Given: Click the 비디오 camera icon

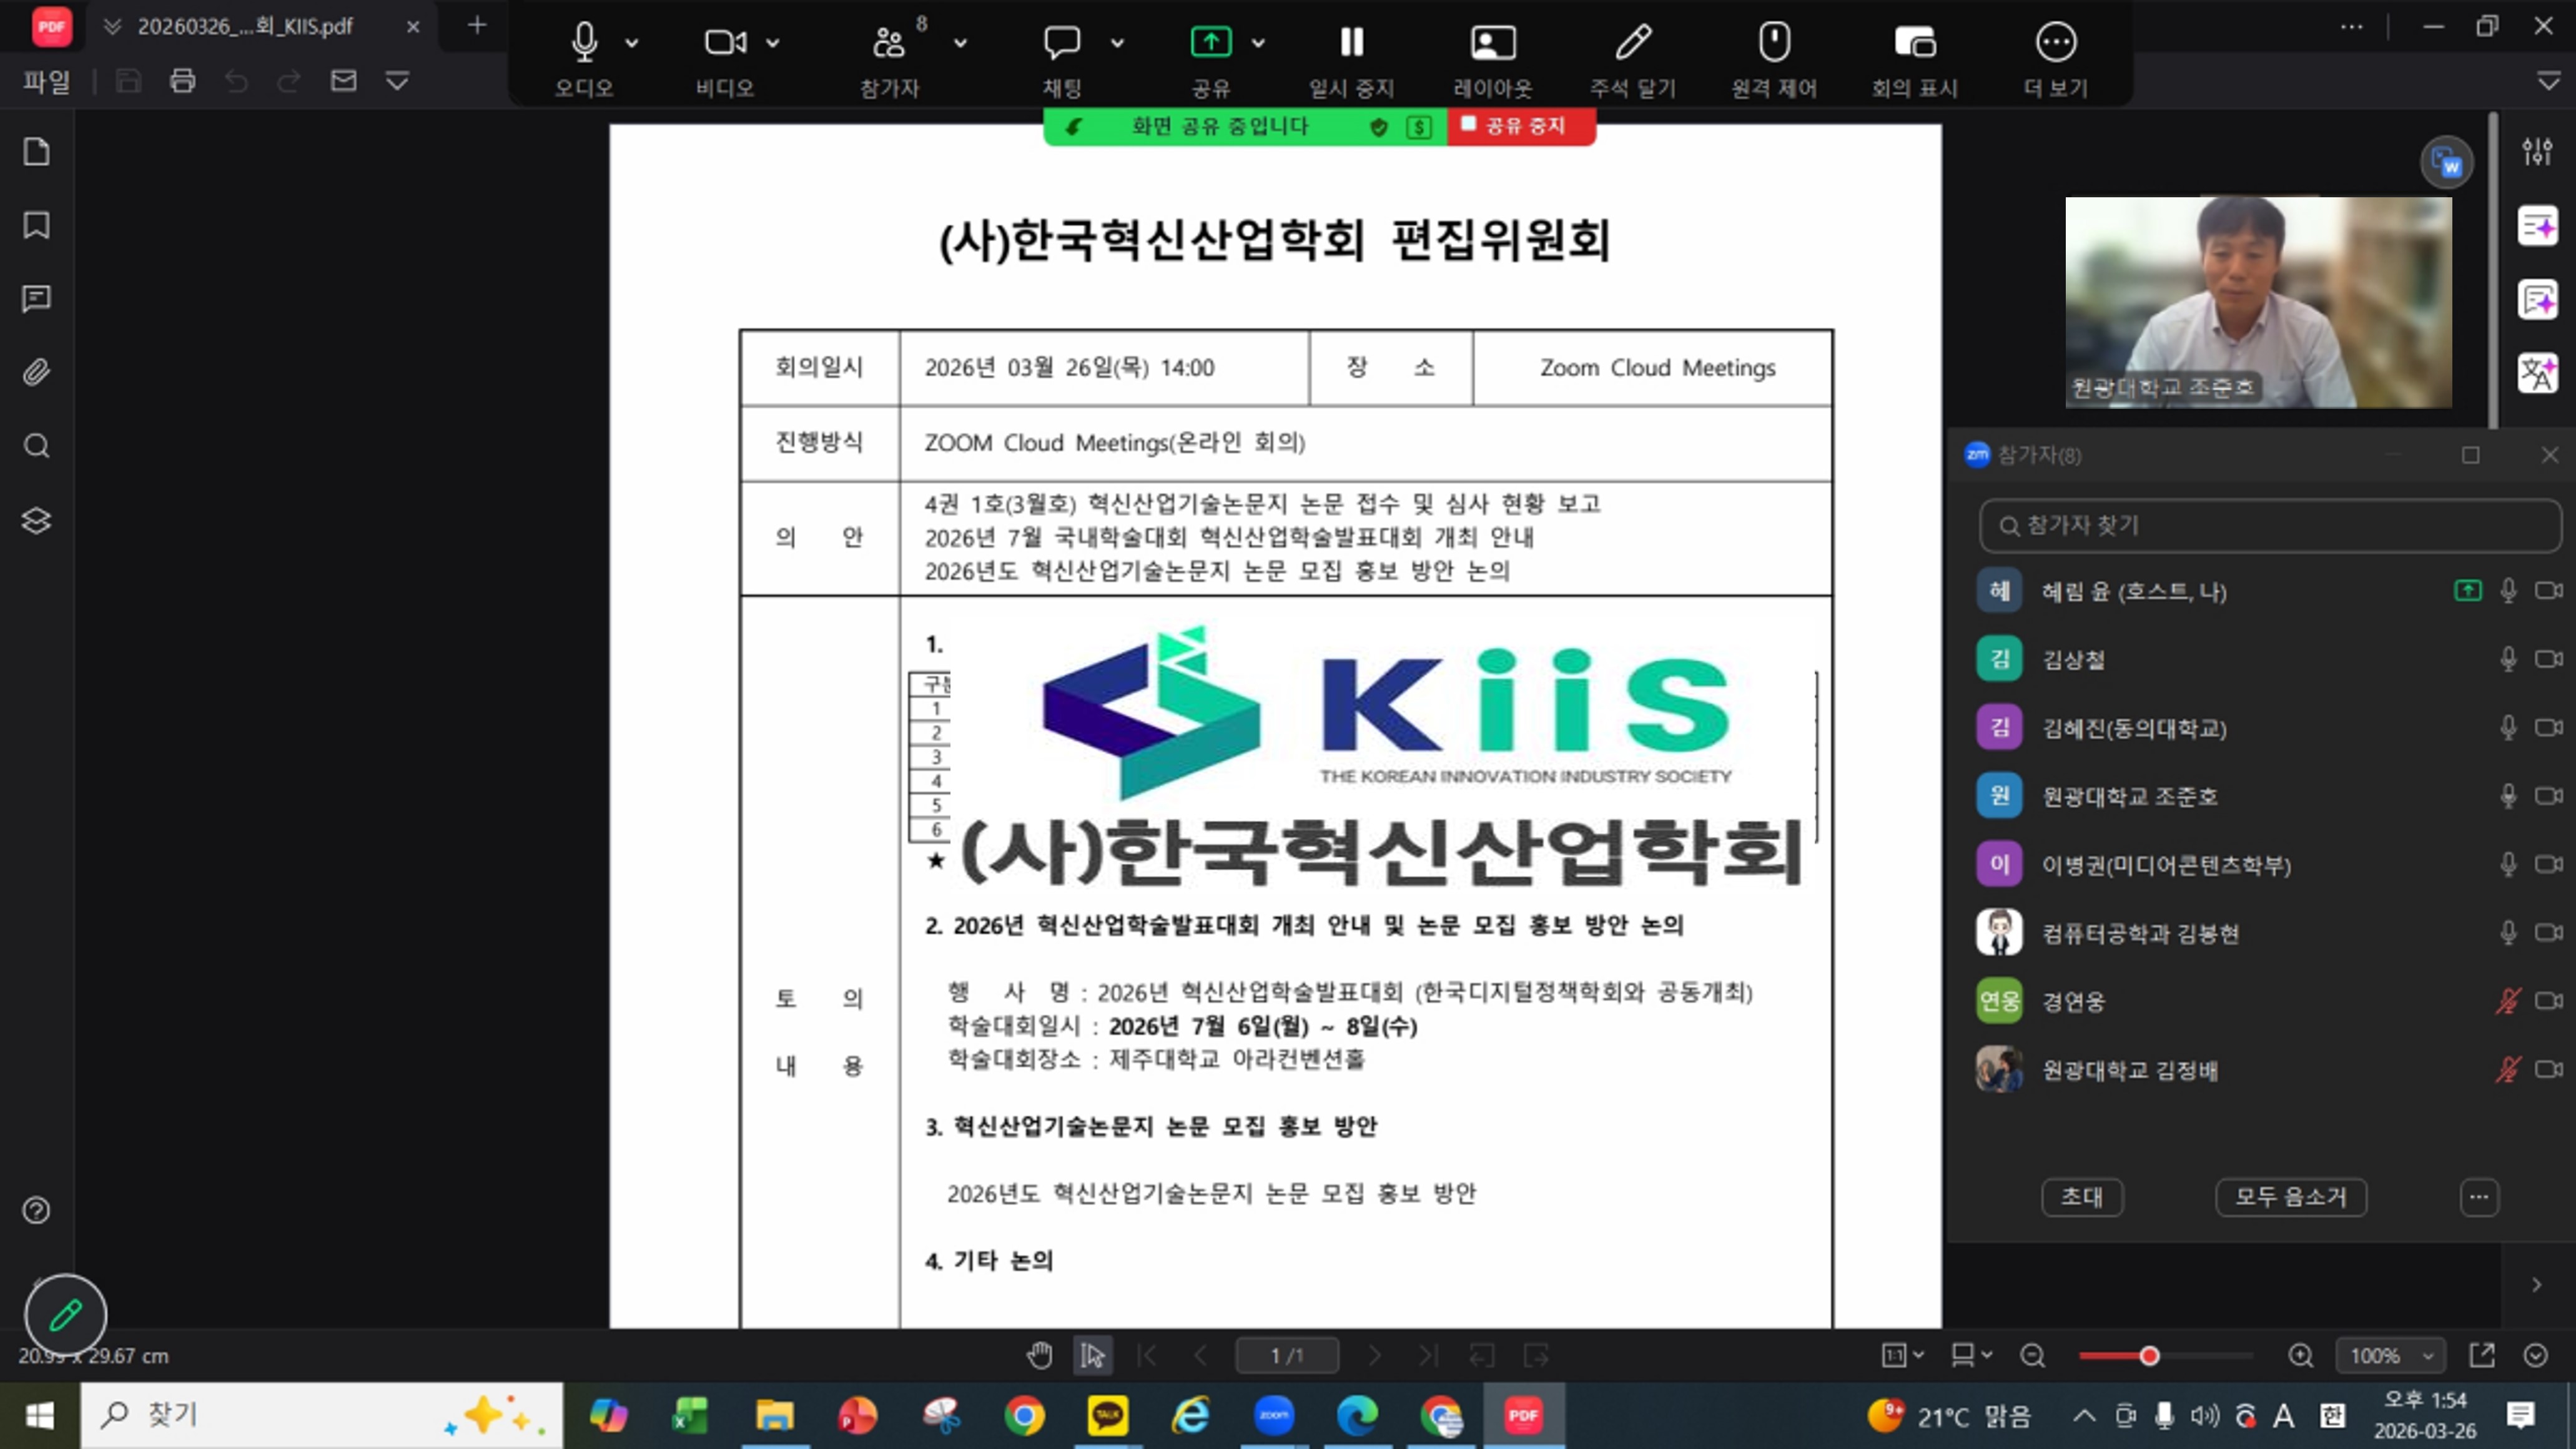Looking at the screenshot, I should point(725,42).
